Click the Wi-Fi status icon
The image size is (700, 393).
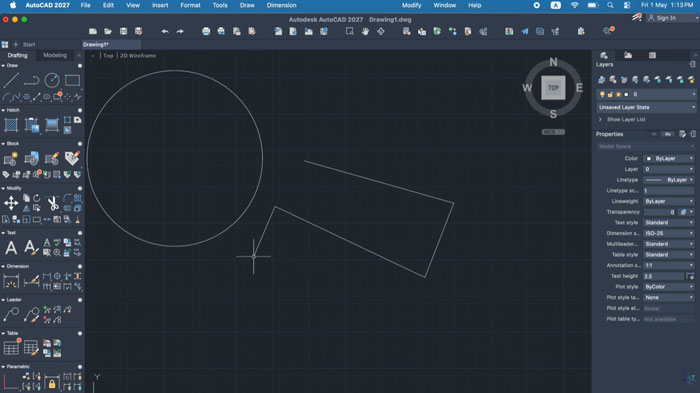575,5
